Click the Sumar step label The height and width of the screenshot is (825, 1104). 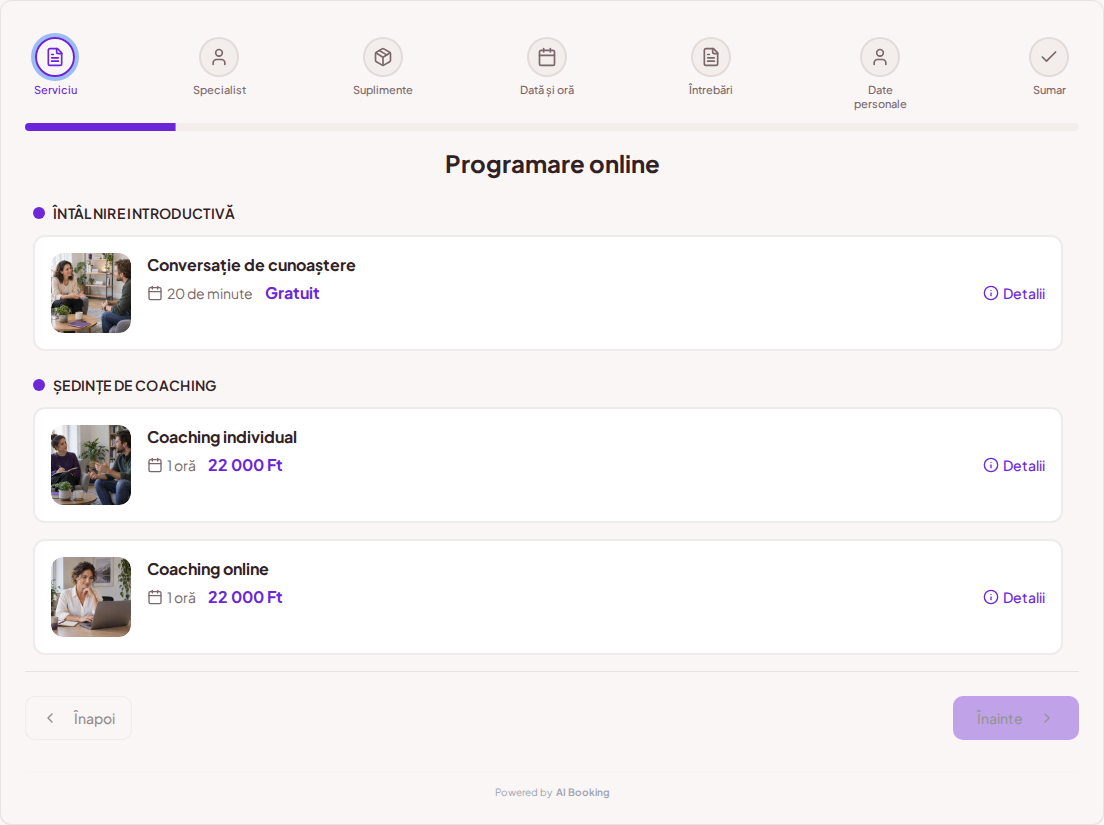(1049, 90)
